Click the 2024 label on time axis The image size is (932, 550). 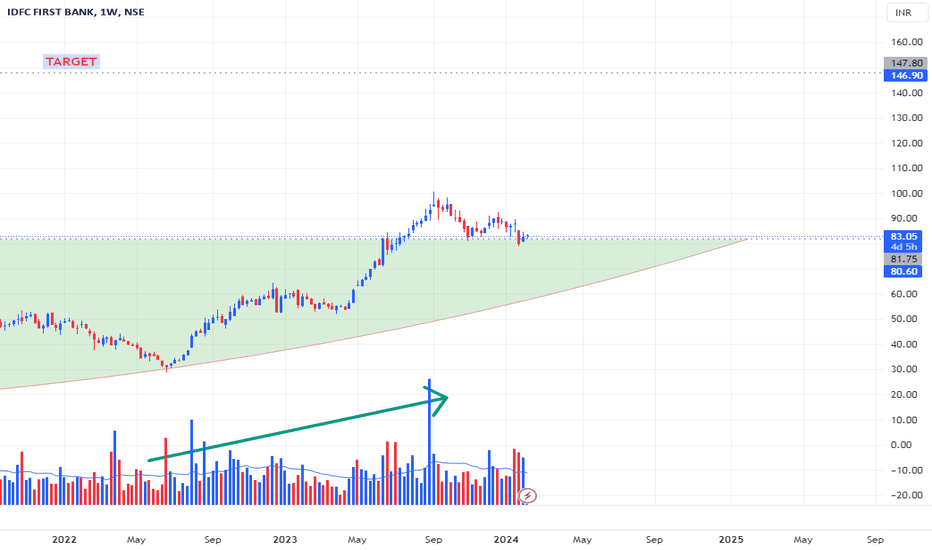(506, 540)
